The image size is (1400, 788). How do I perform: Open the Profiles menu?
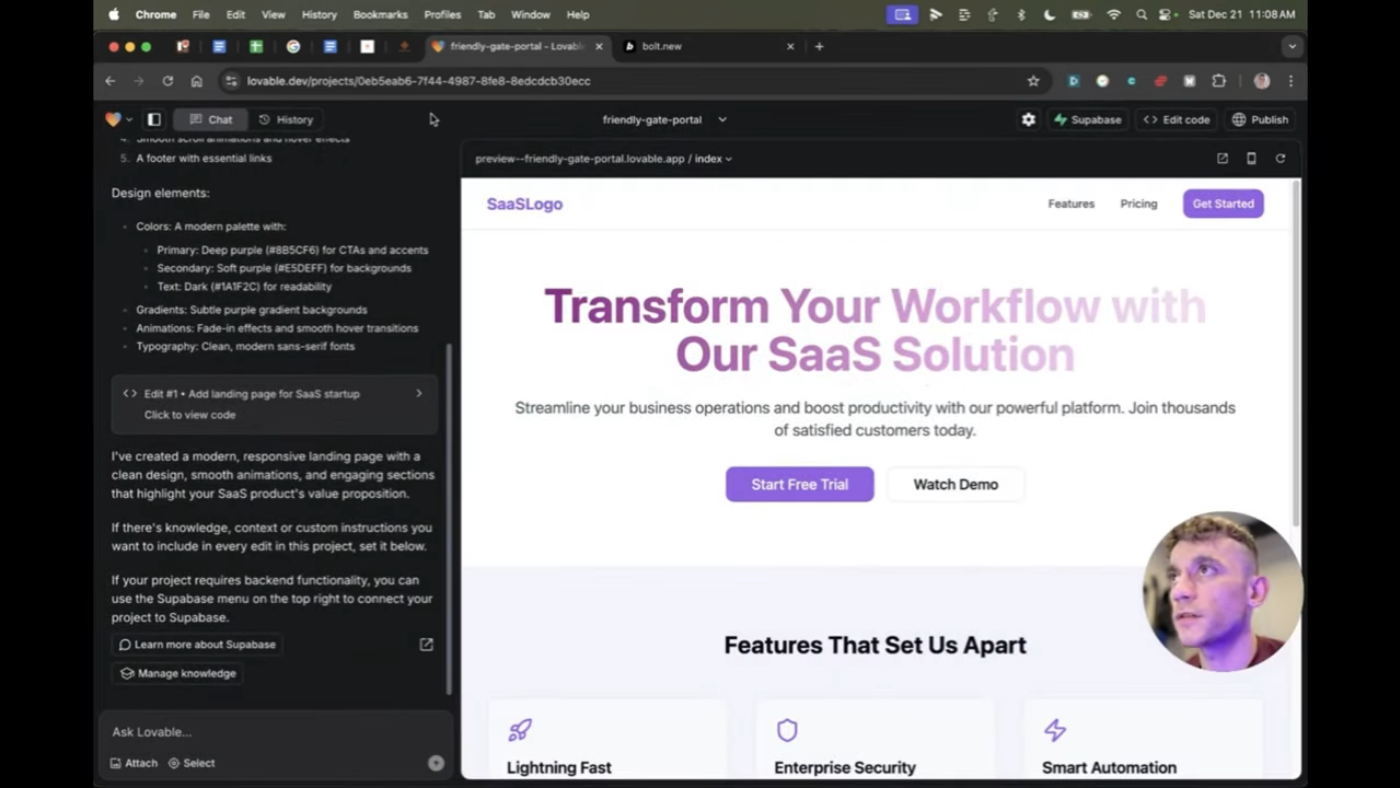click(442, 15)
